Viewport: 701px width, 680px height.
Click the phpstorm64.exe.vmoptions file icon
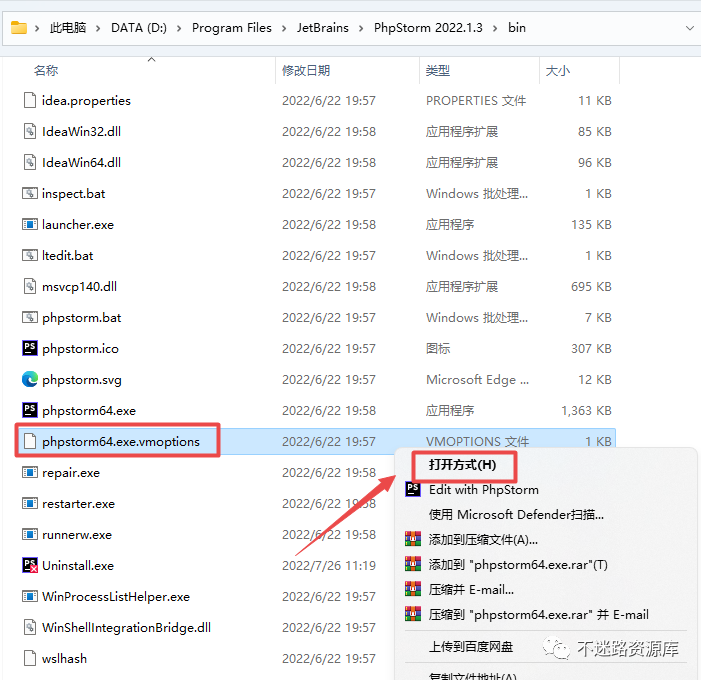30,441
